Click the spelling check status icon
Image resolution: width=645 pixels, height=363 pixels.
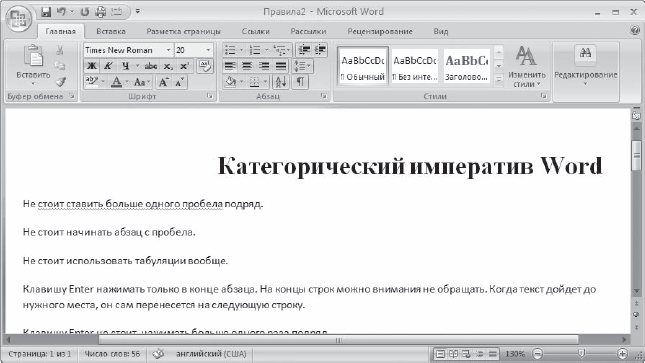coord(158,354)
